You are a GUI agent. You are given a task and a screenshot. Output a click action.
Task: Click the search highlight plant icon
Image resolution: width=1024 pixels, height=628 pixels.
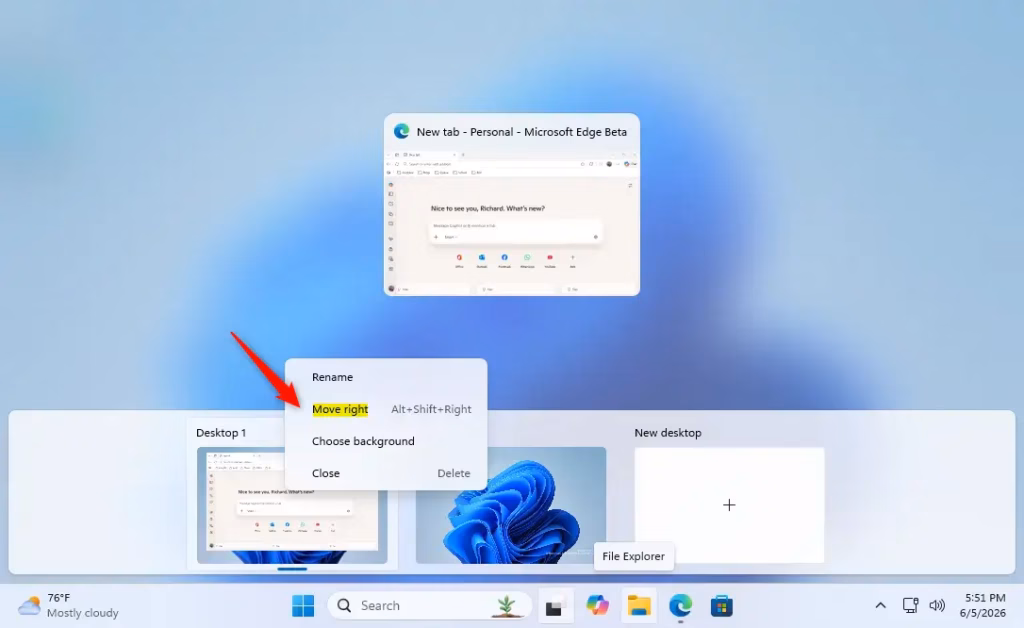click(505, 605)
